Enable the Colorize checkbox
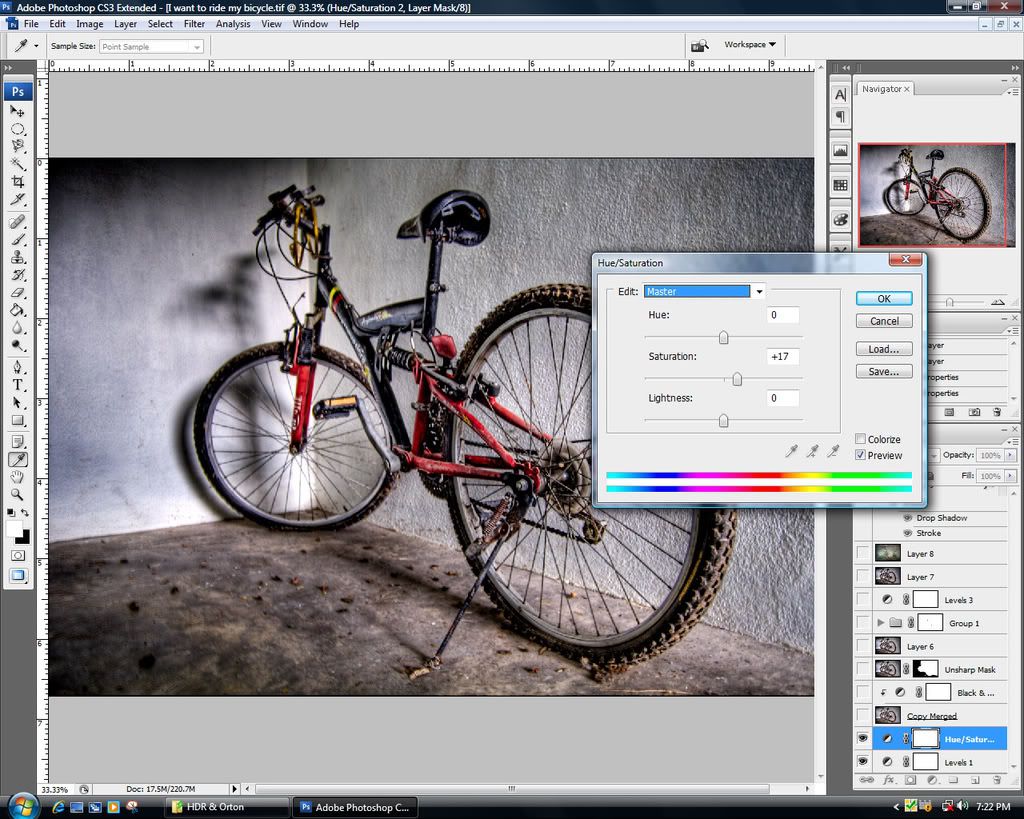The image size is (1024, 819). pyautogui.click(x=860, y=439)
